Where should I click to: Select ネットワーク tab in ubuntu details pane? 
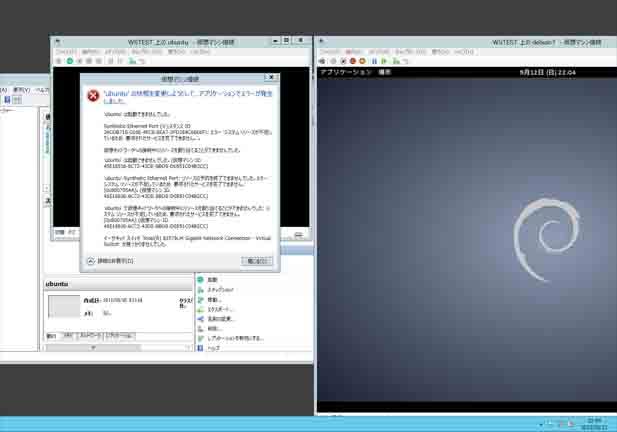point(90,336)
